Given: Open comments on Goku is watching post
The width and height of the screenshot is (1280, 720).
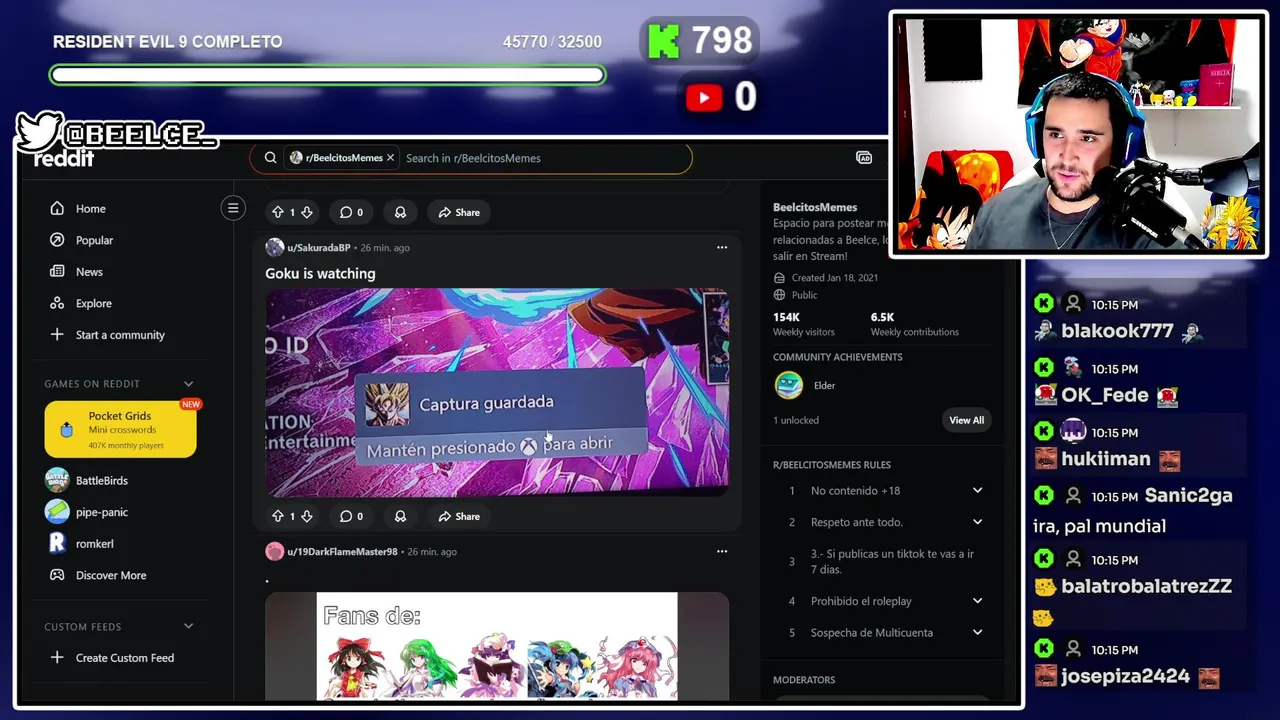Looking at the screenshot, I should [x=351, y=516].
